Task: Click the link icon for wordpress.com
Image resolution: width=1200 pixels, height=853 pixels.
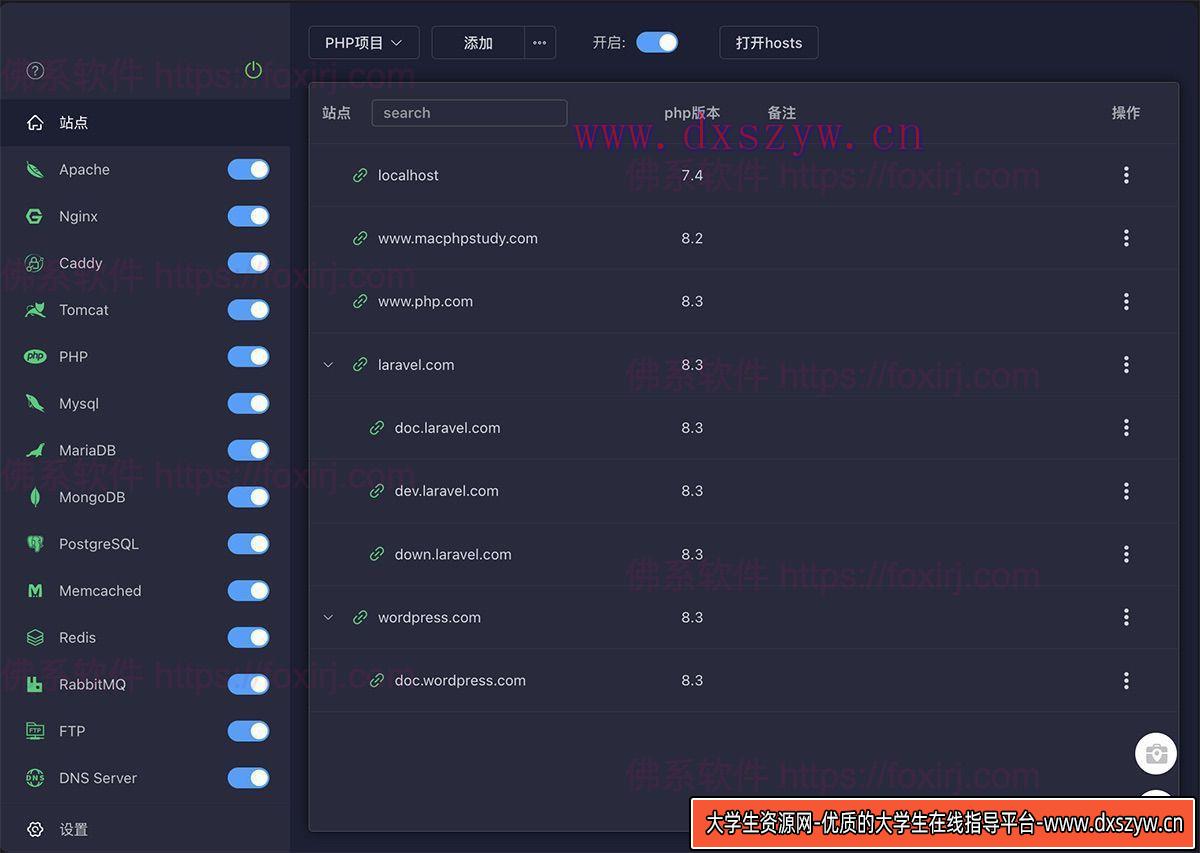Action: click(360, 618)
